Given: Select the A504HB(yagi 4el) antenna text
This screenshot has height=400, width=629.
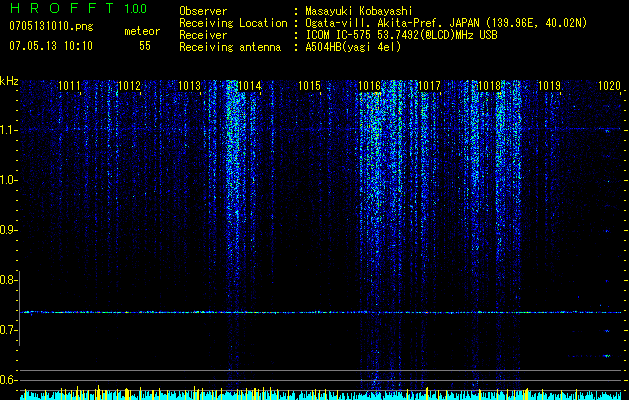Looking at the screenshot, I should coord(353,47).
